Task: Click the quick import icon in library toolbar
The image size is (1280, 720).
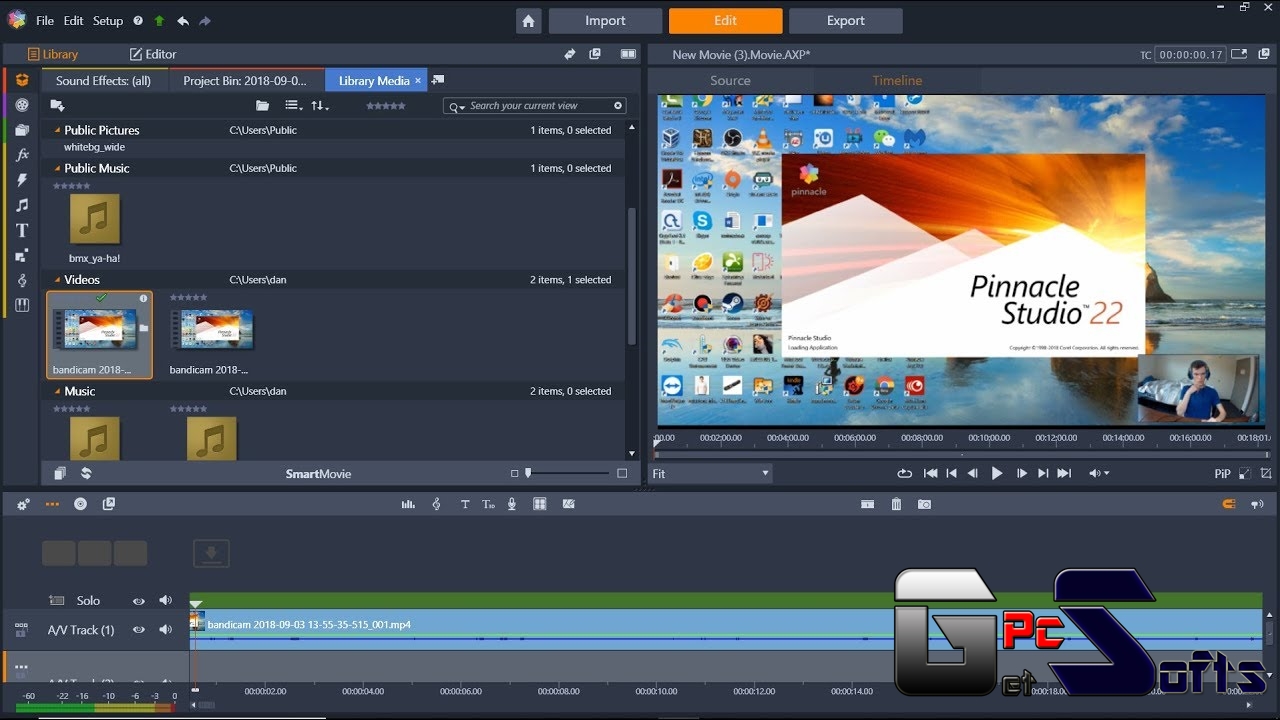Action: (x=58, y=106)
